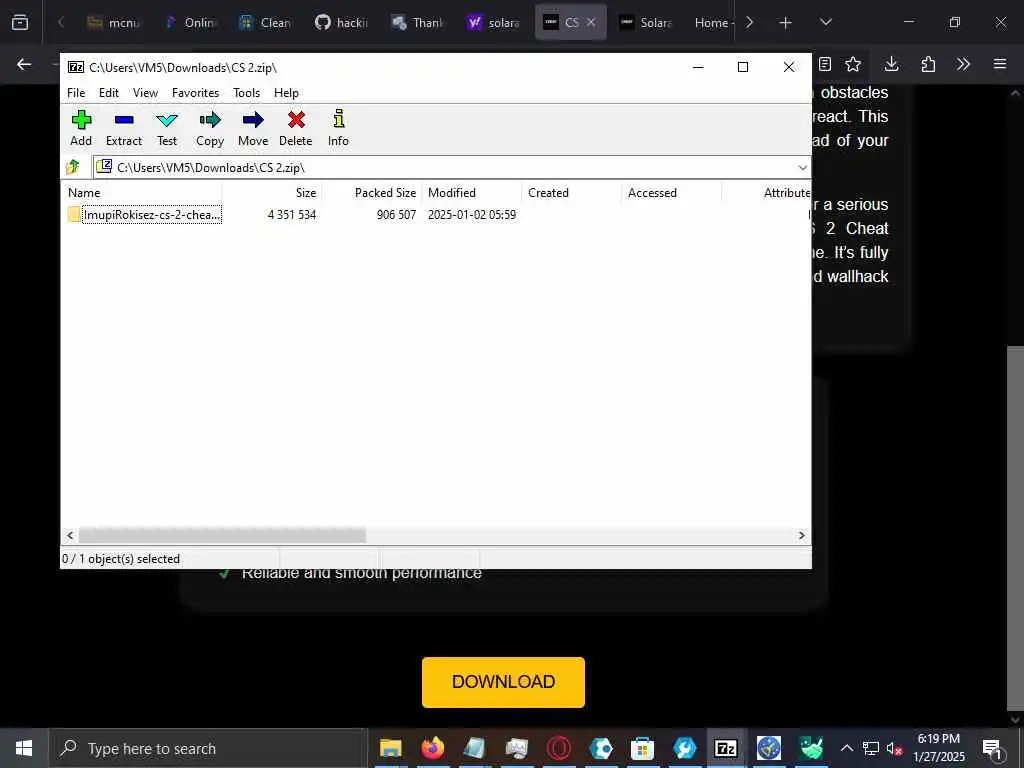Click the muted volume tray icon
Viewport: 1024px width, 768px height.
894,748
